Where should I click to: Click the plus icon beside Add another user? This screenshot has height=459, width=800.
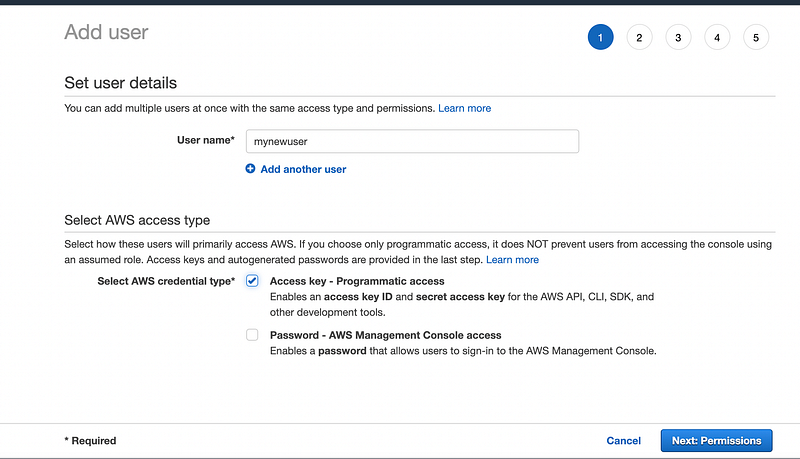pyautogui.click(x=250, y=169)
